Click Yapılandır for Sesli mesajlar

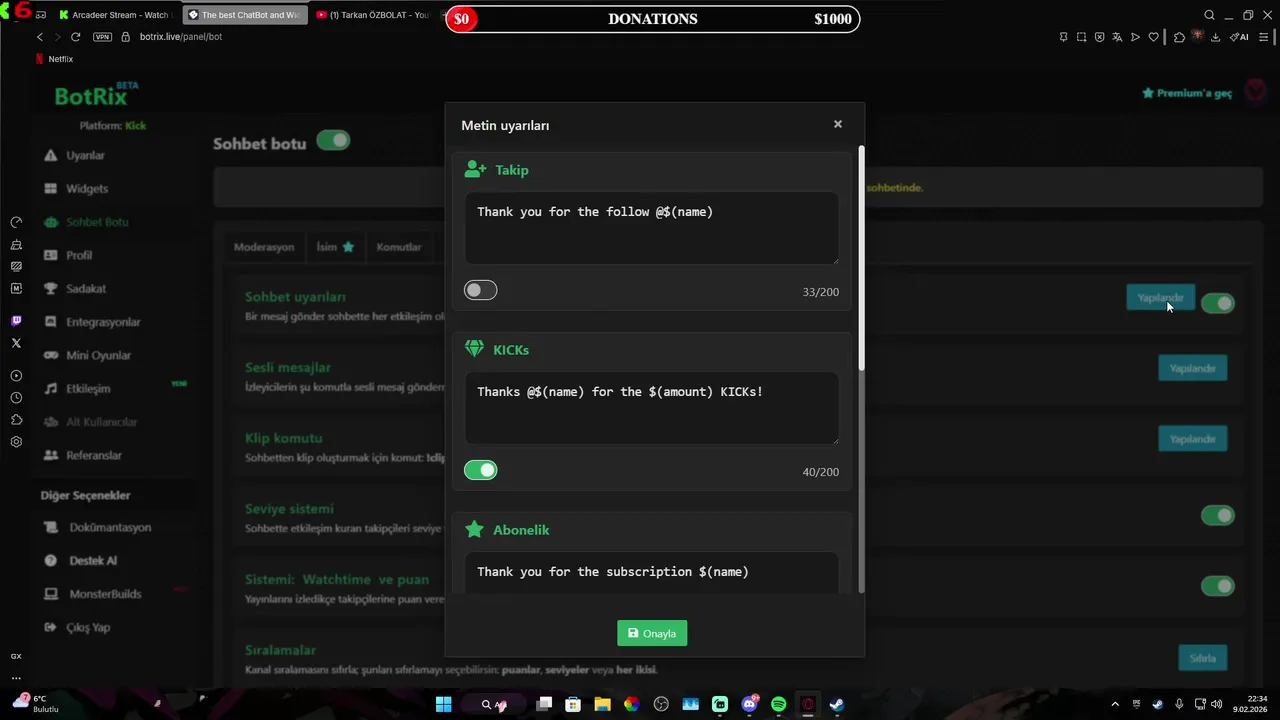pyautogui.click(x=1192, y=368)
